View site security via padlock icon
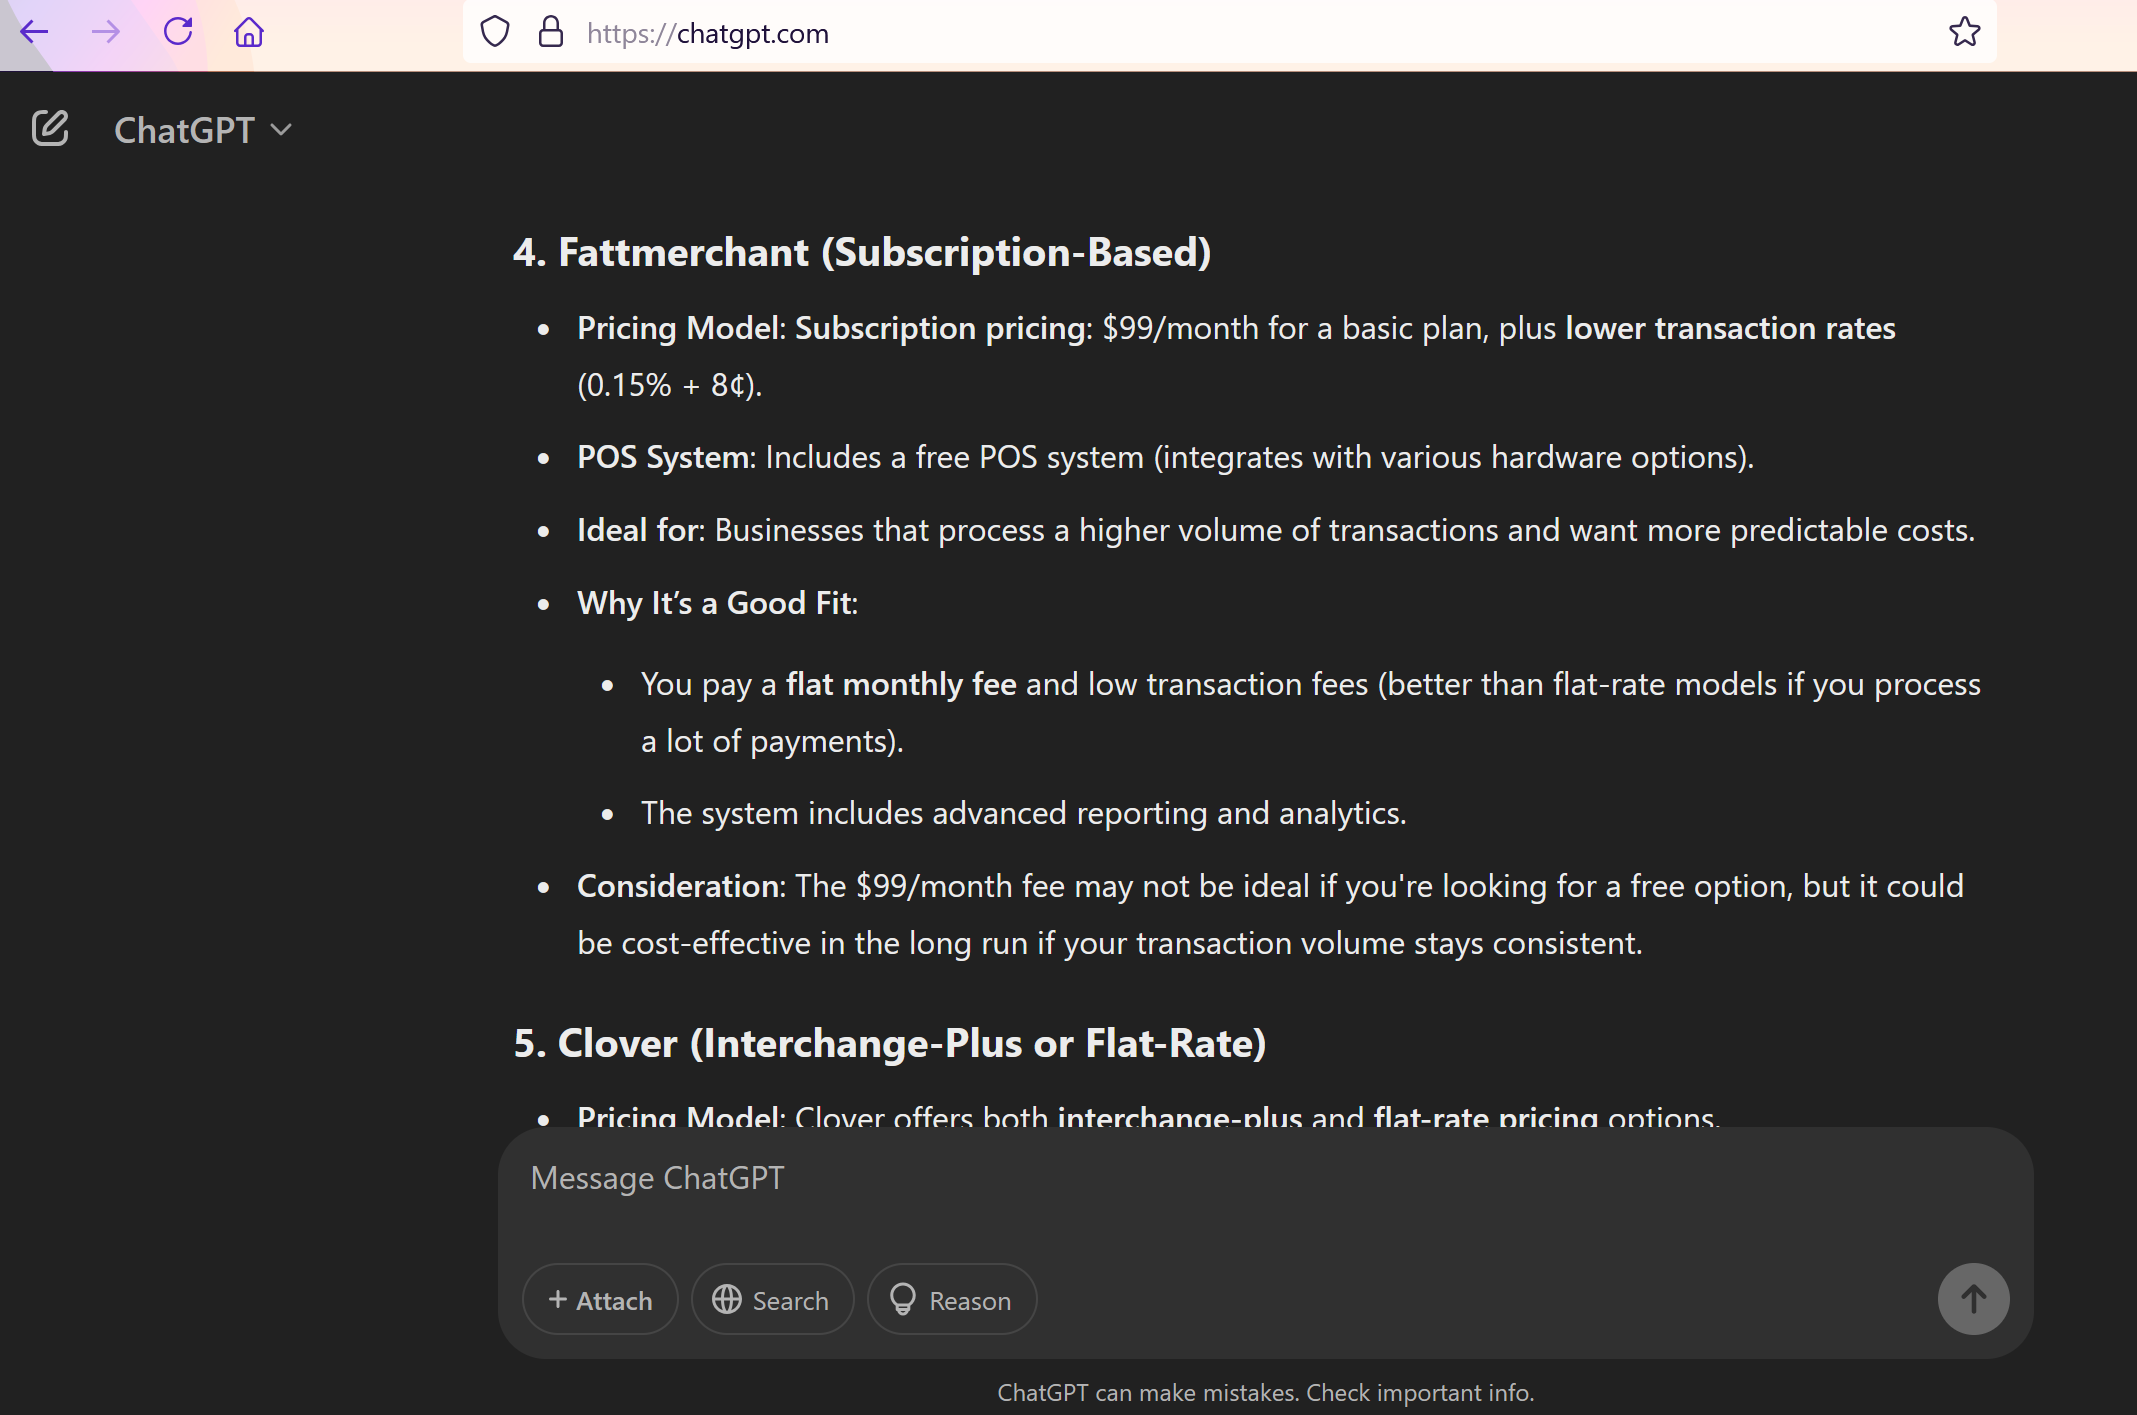Screen dimensions: 2137x1415 551,32
